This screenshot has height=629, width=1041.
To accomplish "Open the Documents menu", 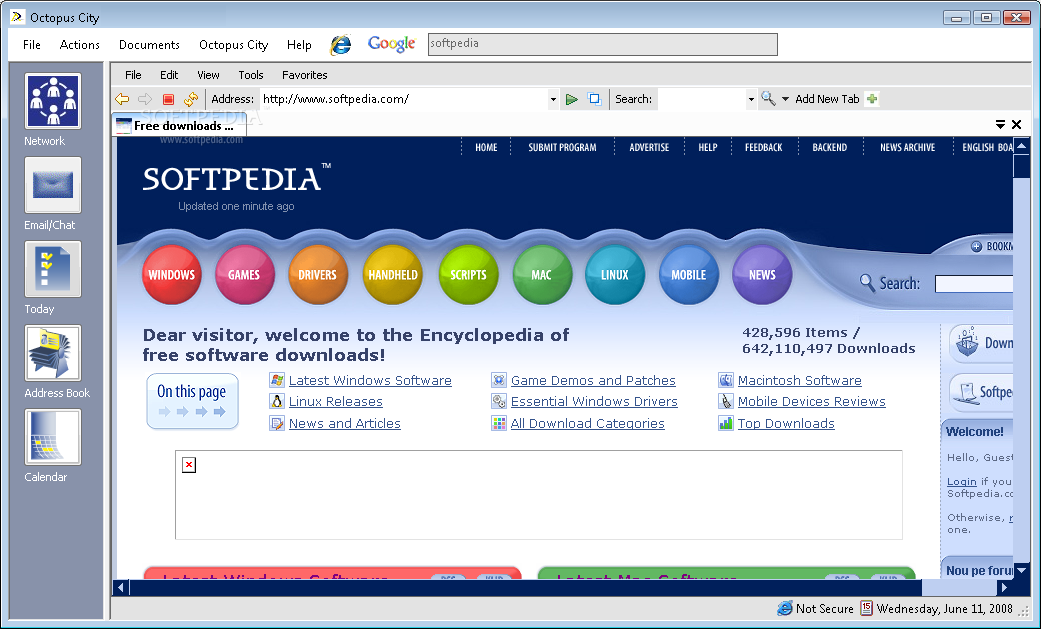I will click(149, 45).
